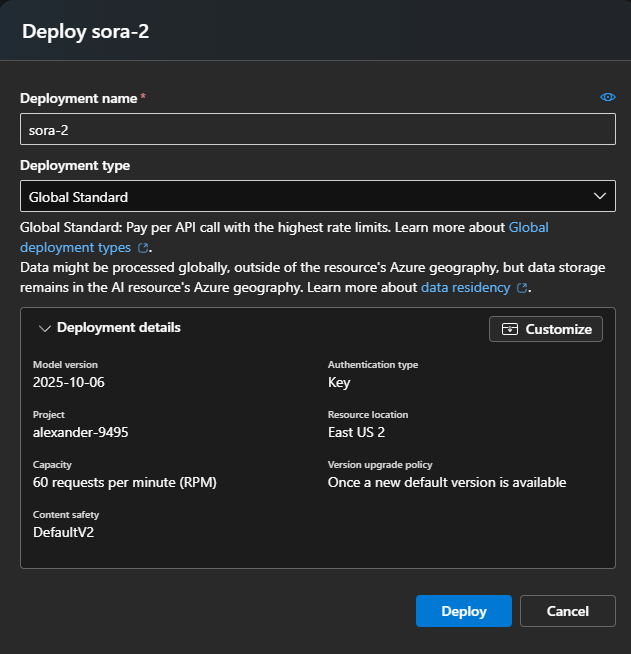Click the Authentication type label
The image size is (631, 654).
(373, 365)
